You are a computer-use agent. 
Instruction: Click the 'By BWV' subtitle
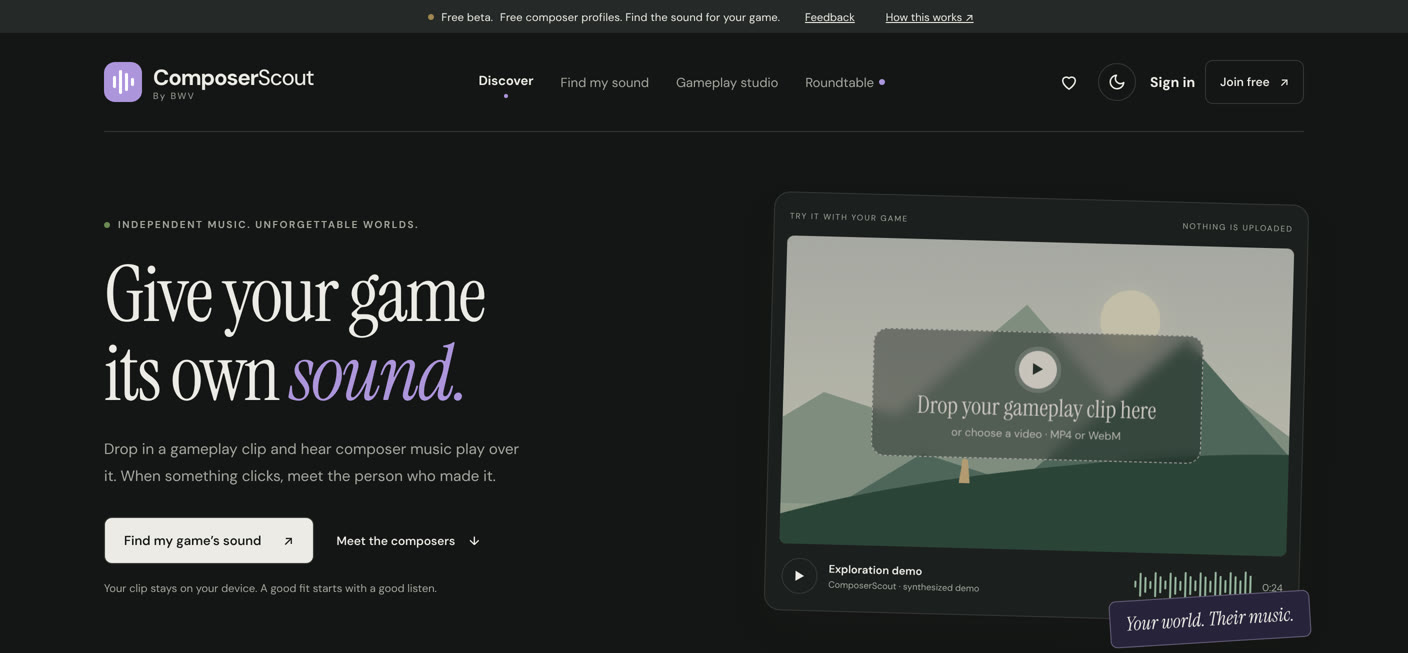174,96
